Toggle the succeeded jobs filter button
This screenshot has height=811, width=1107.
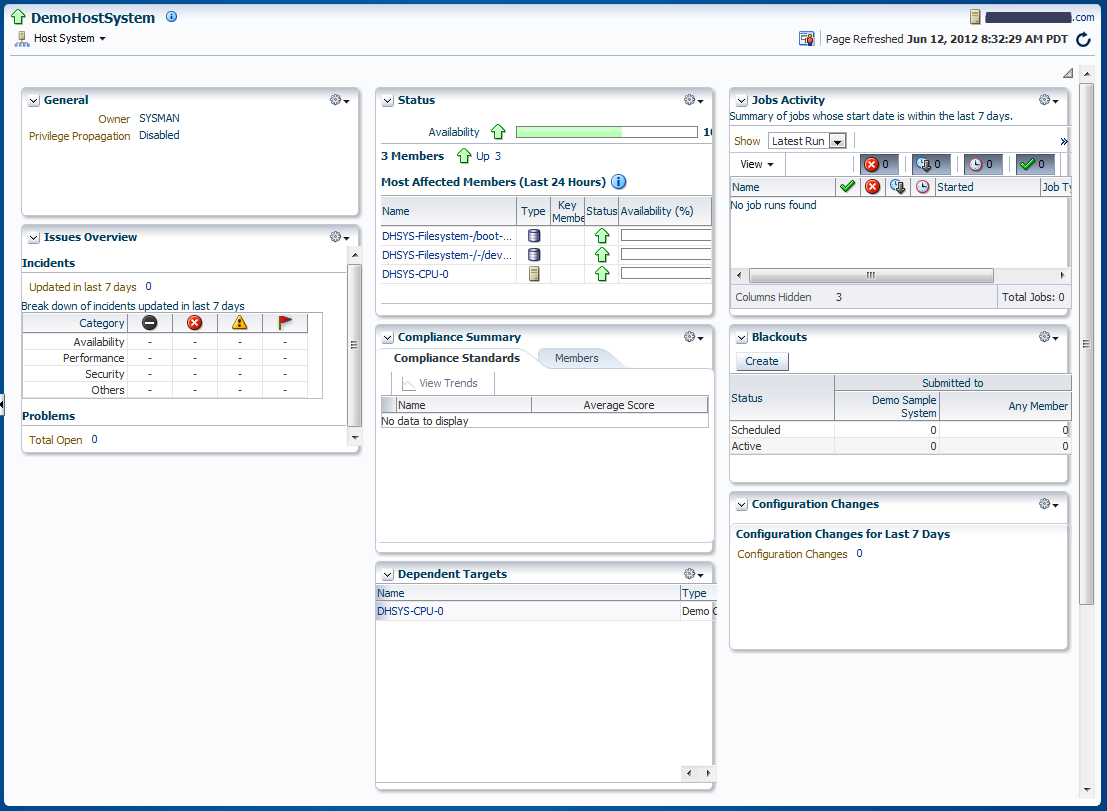pyautogui.click(x=1035, y=164)
